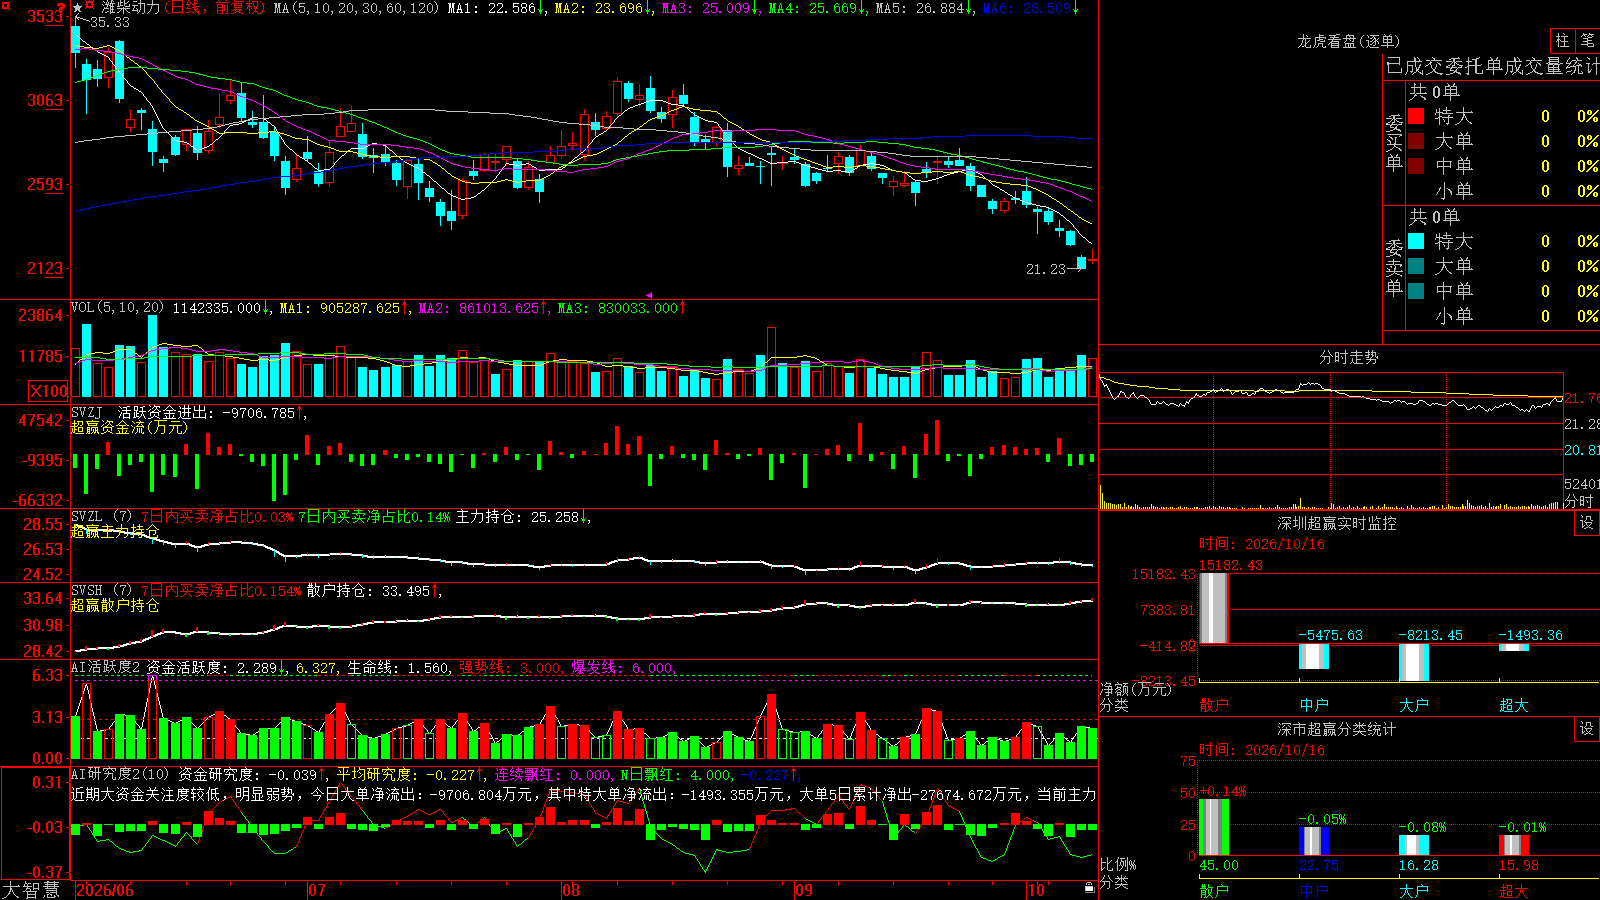Click the 散户 bar in 深圳超赢实时监控
Viewport: 1600px width, 900px height.
[x=1214, y=608]
